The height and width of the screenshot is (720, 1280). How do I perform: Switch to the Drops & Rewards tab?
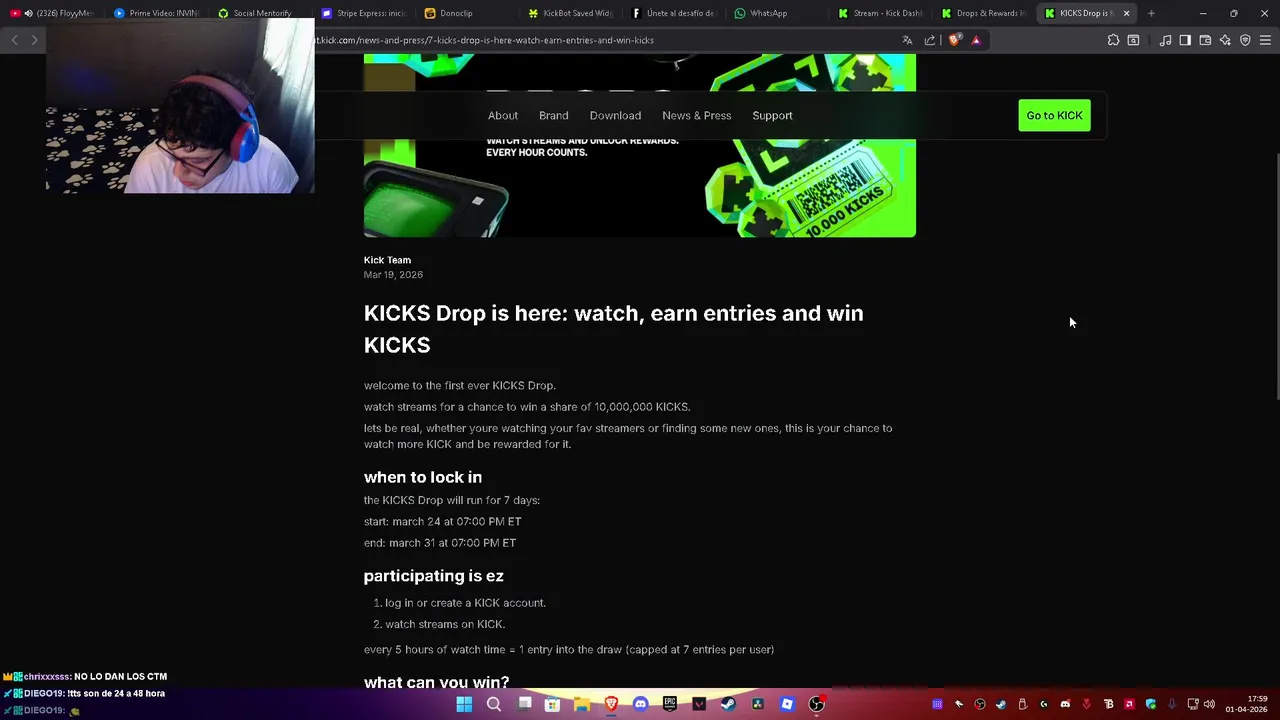pos(984,13)
